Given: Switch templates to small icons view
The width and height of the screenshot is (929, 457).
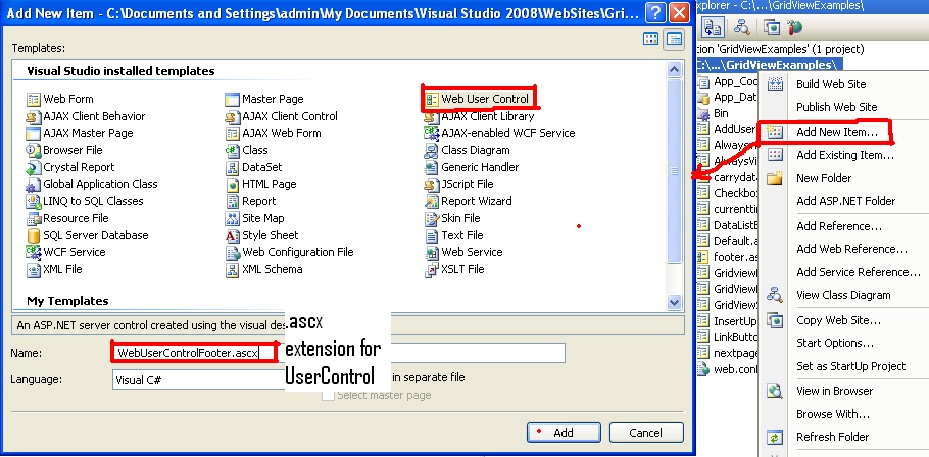Looking at the screenshot, I should pos(674,39).
